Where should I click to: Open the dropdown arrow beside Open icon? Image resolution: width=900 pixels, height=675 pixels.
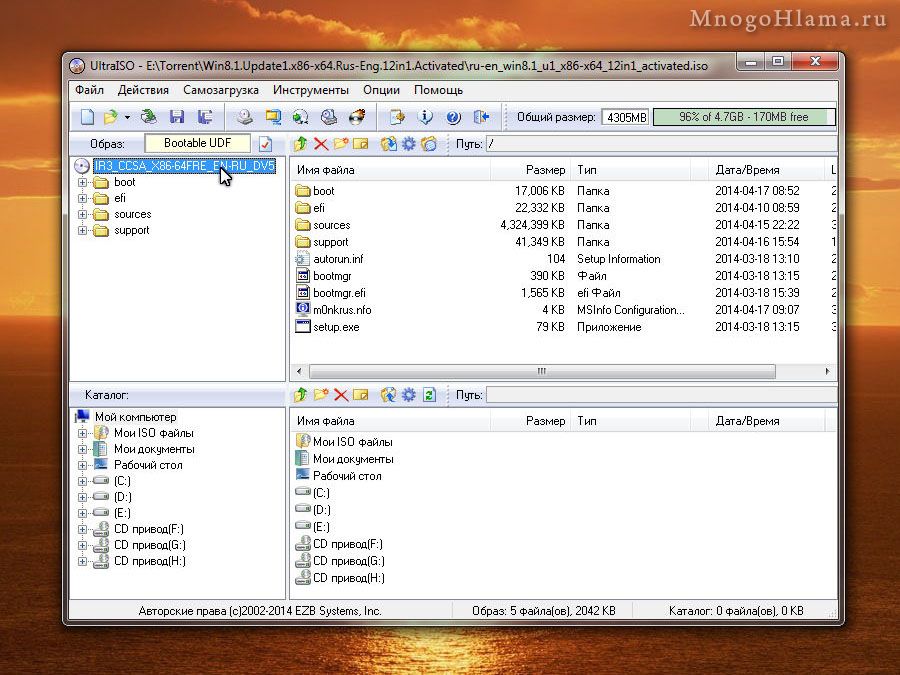tap(126, 118)
